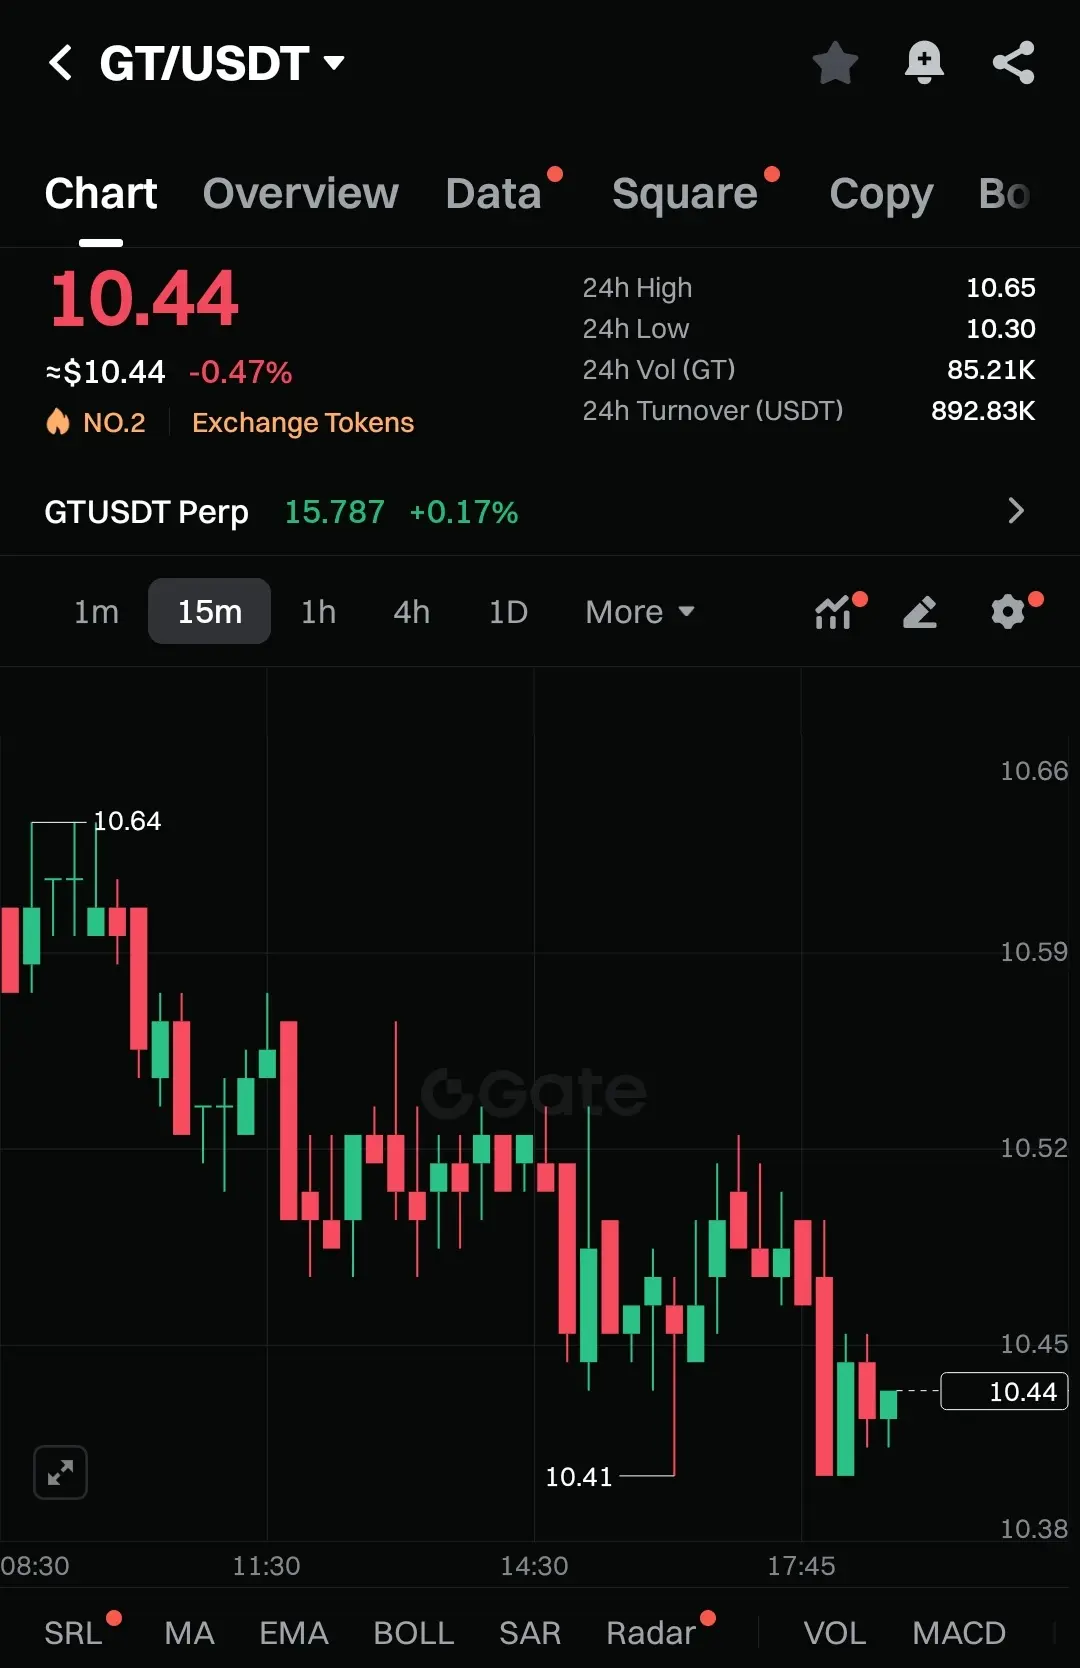Tap the 10.64 high marker on chart

point(127,821)
